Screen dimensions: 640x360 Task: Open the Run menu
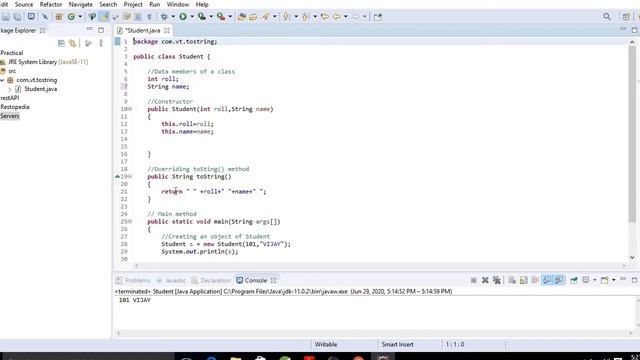tap(155, 4)
